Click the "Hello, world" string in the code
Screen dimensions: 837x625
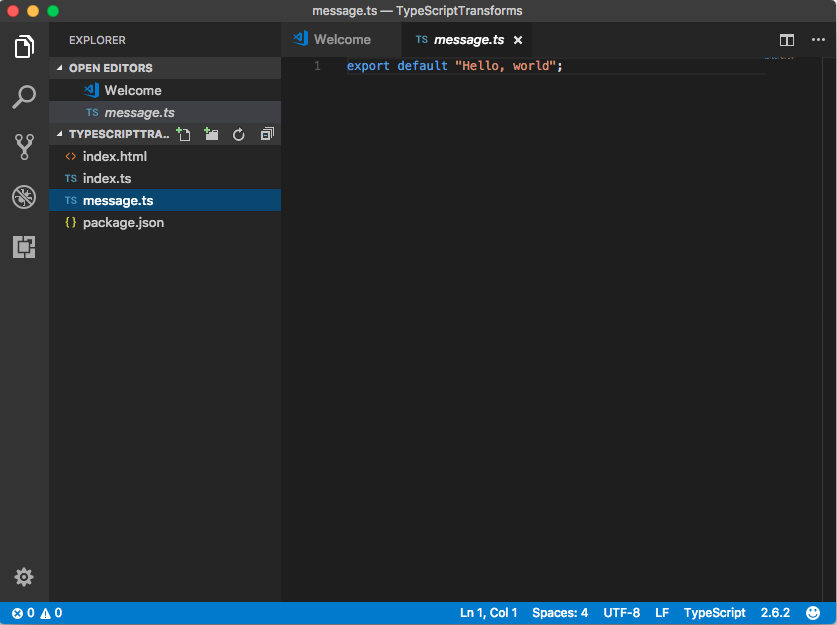505,66
